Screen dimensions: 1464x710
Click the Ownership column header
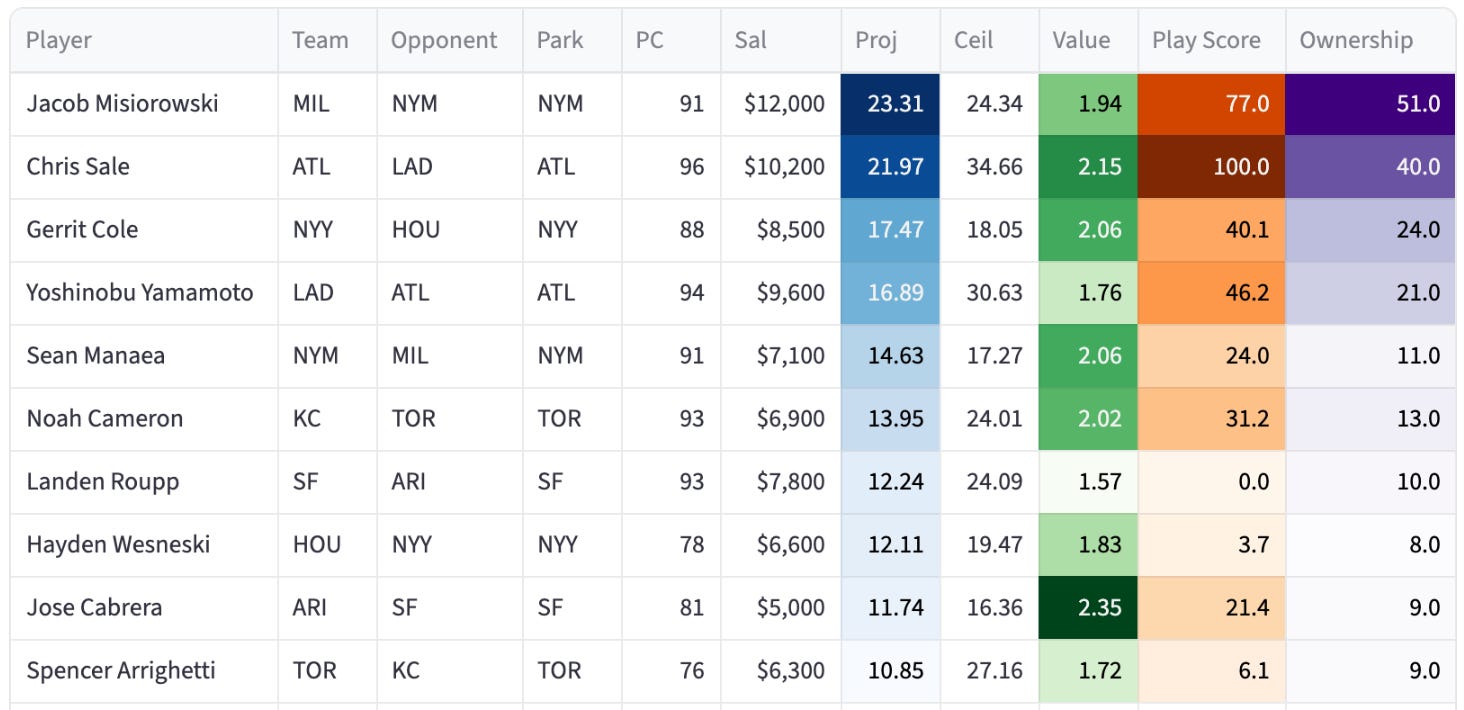coord(1370,41)
